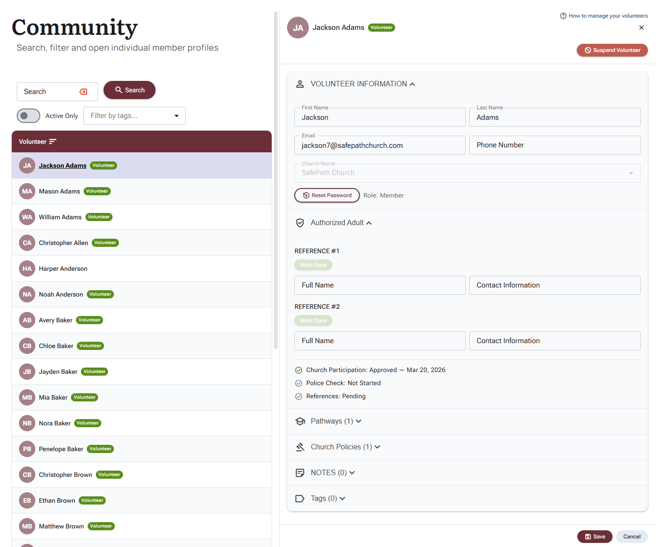Expand the Tags (0) section

(x=343, y=498)
